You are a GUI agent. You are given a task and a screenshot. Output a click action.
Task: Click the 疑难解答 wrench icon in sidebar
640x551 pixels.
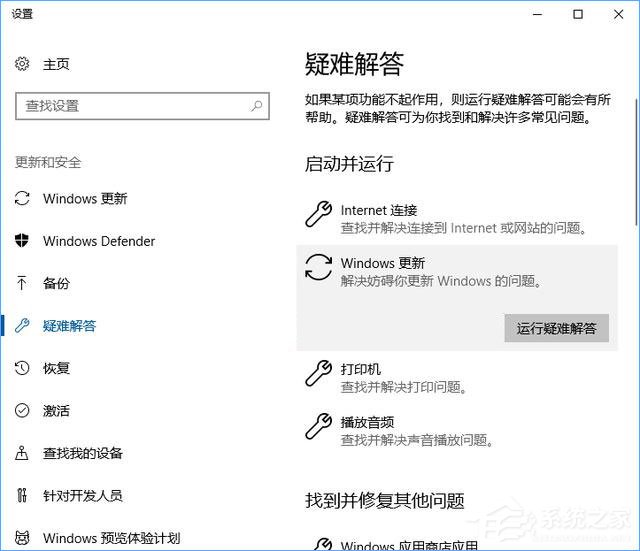click(22, 326)
